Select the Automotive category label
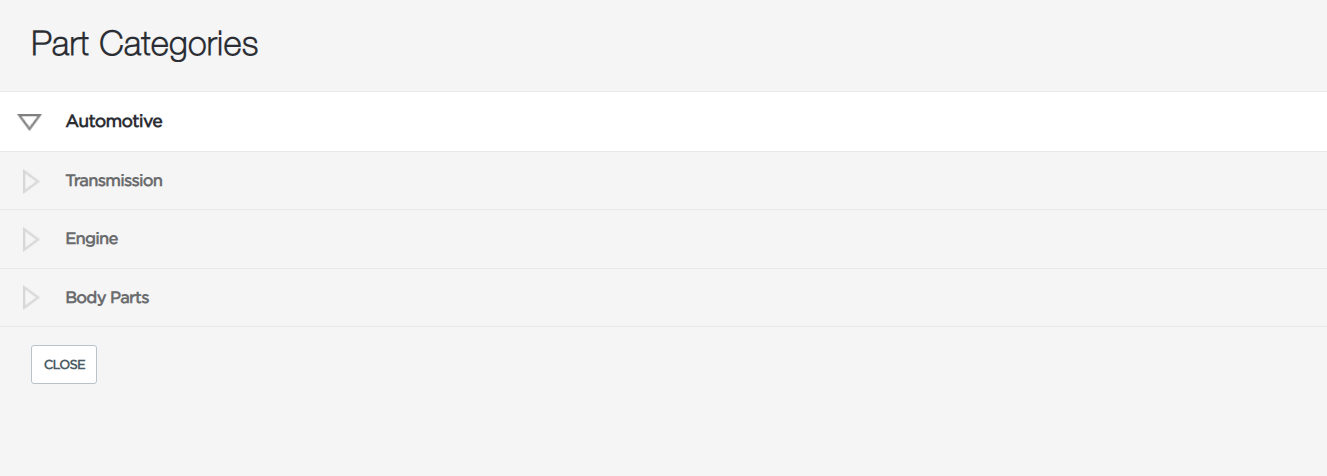The height and width of the screenshot is (476, 1327). [x=114, y=121]
